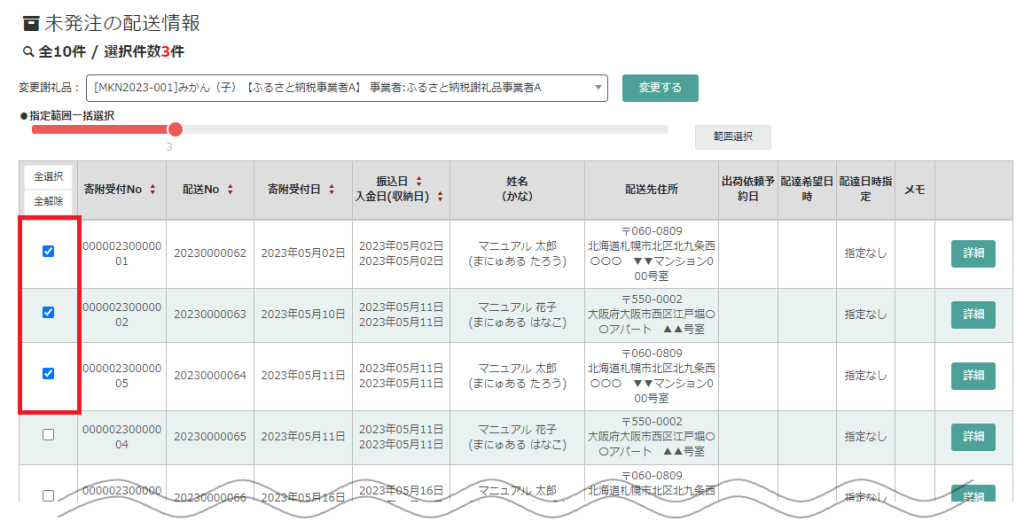Screen dimensions: 1024x529
Task: Click the box icon beside 未発注の配送情報
Action: point(29,22)
